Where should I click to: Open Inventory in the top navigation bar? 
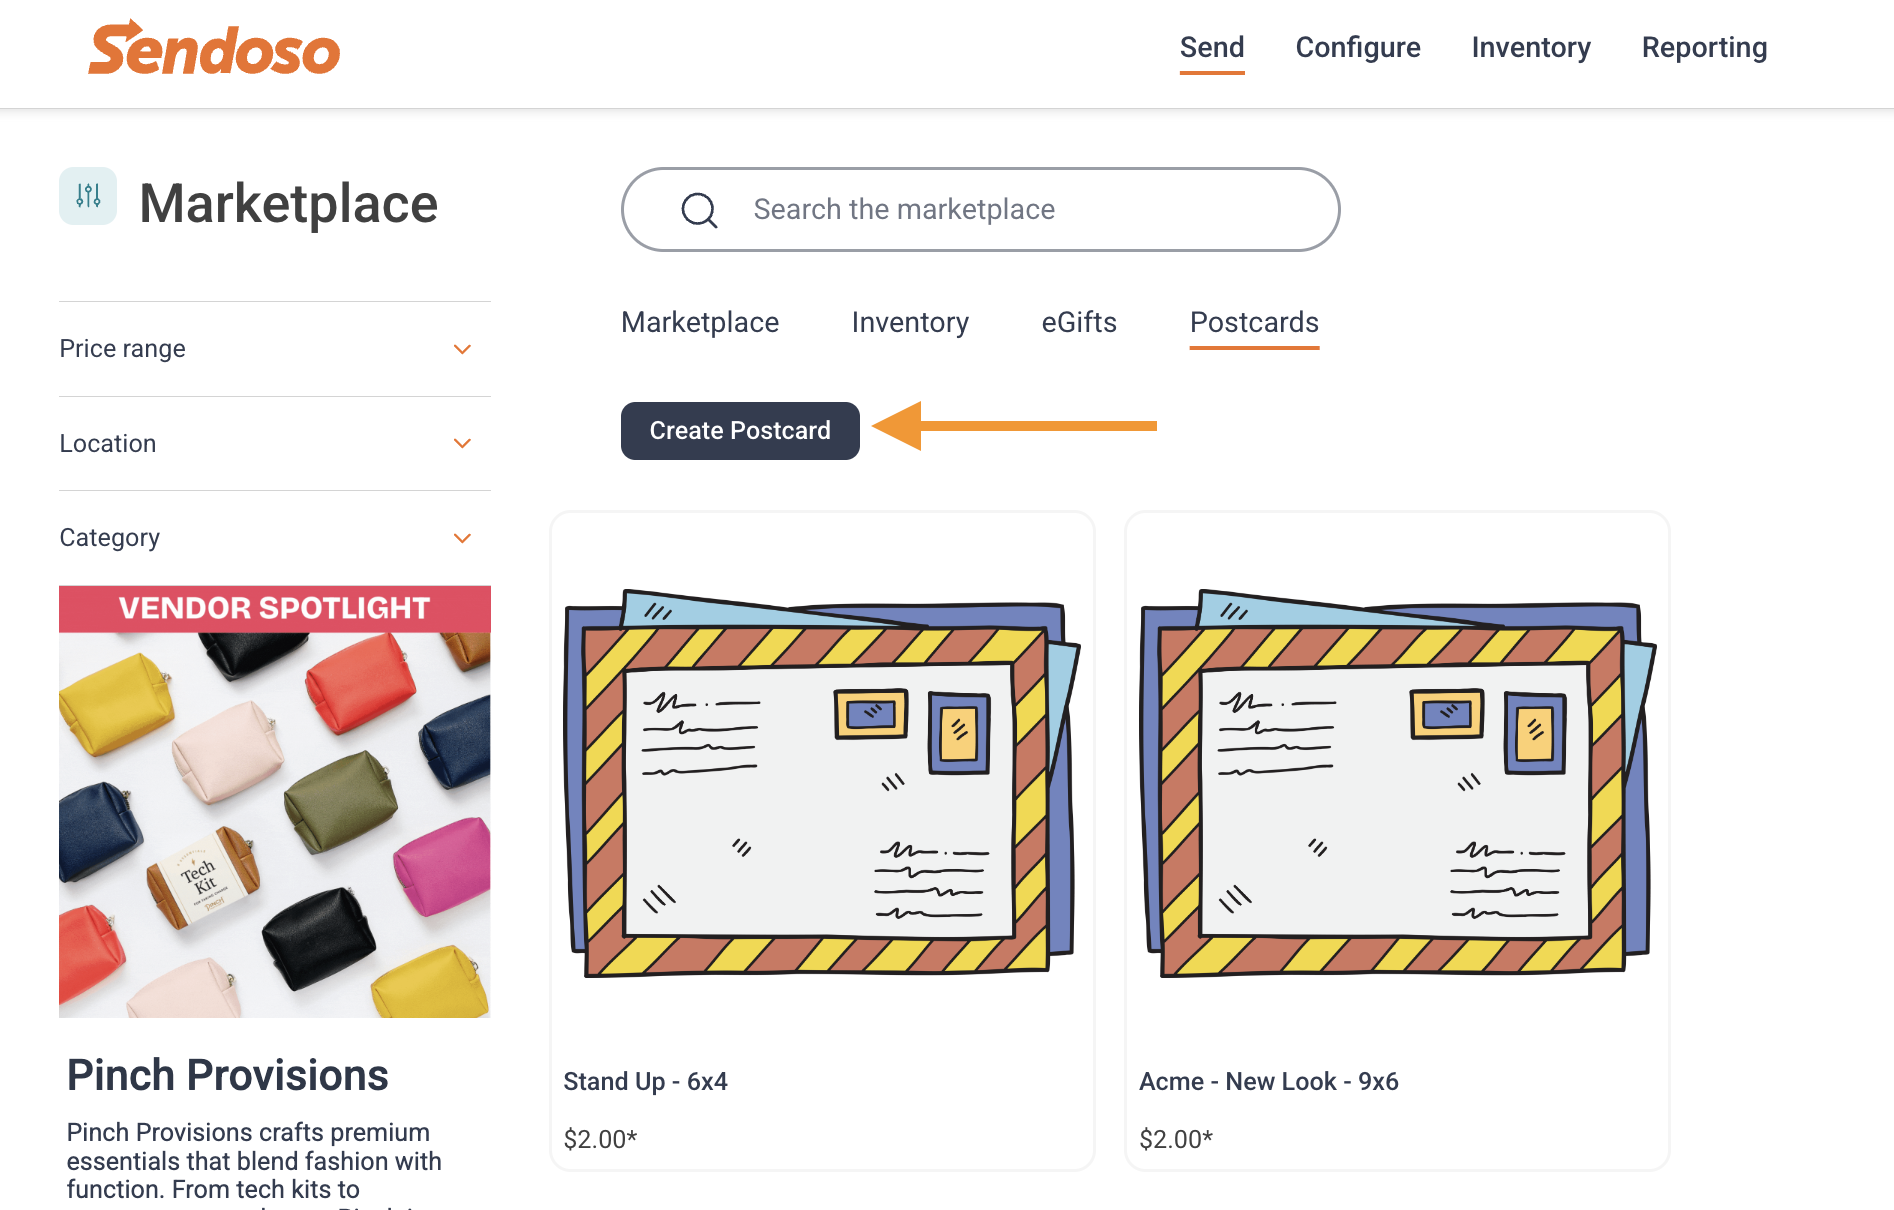click(1531, 48)
